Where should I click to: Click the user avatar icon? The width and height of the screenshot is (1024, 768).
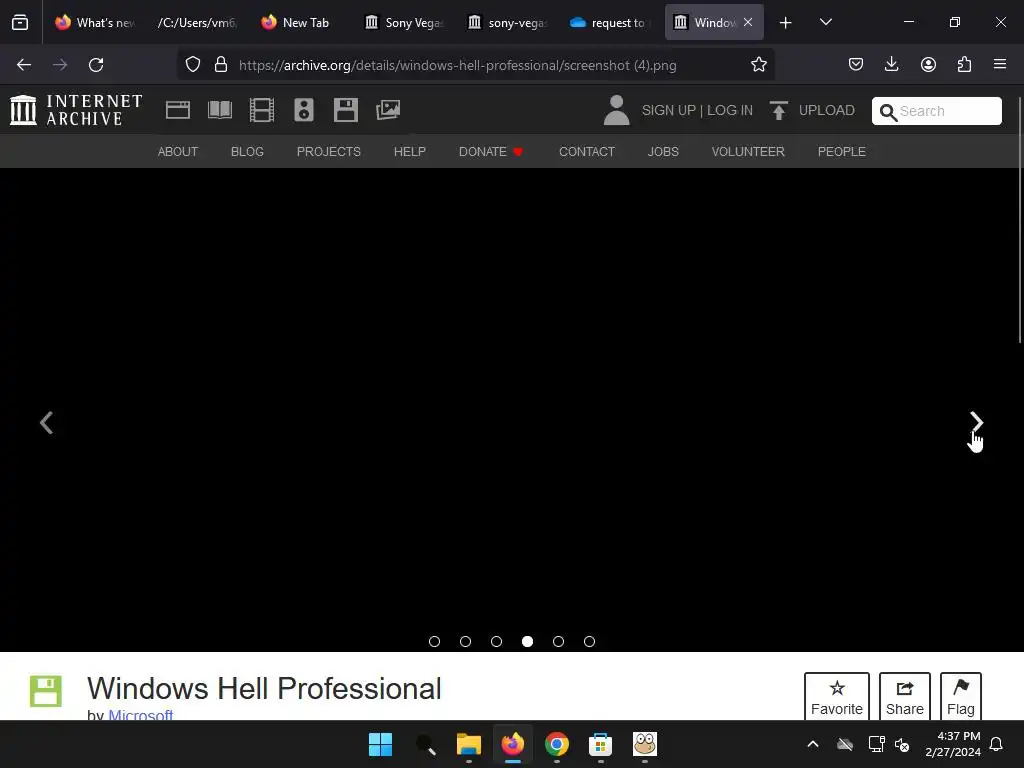[x=616, y=110]
